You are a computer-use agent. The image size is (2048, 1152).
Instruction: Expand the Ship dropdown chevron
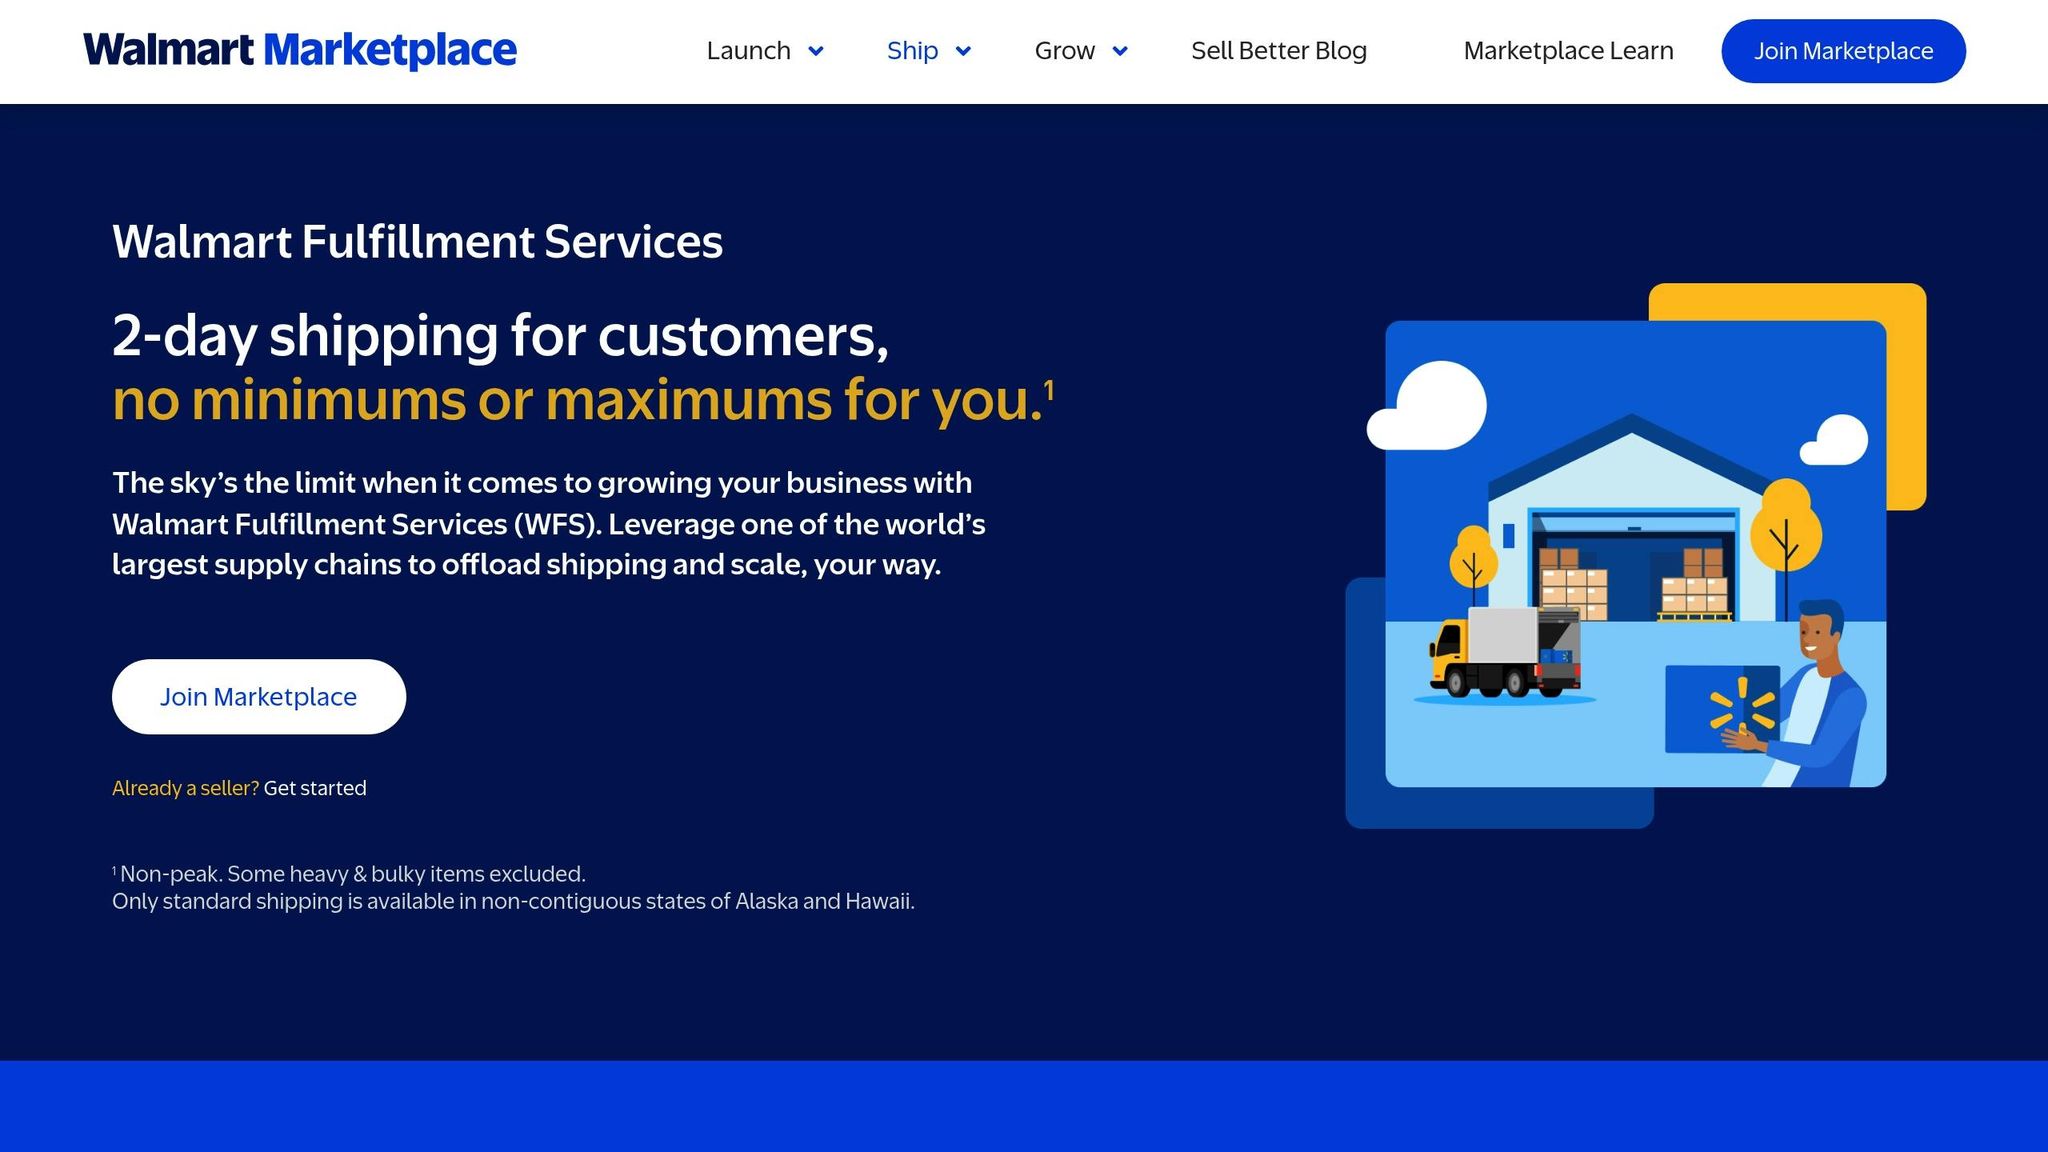pyautogui.click(x=963, y=51)
